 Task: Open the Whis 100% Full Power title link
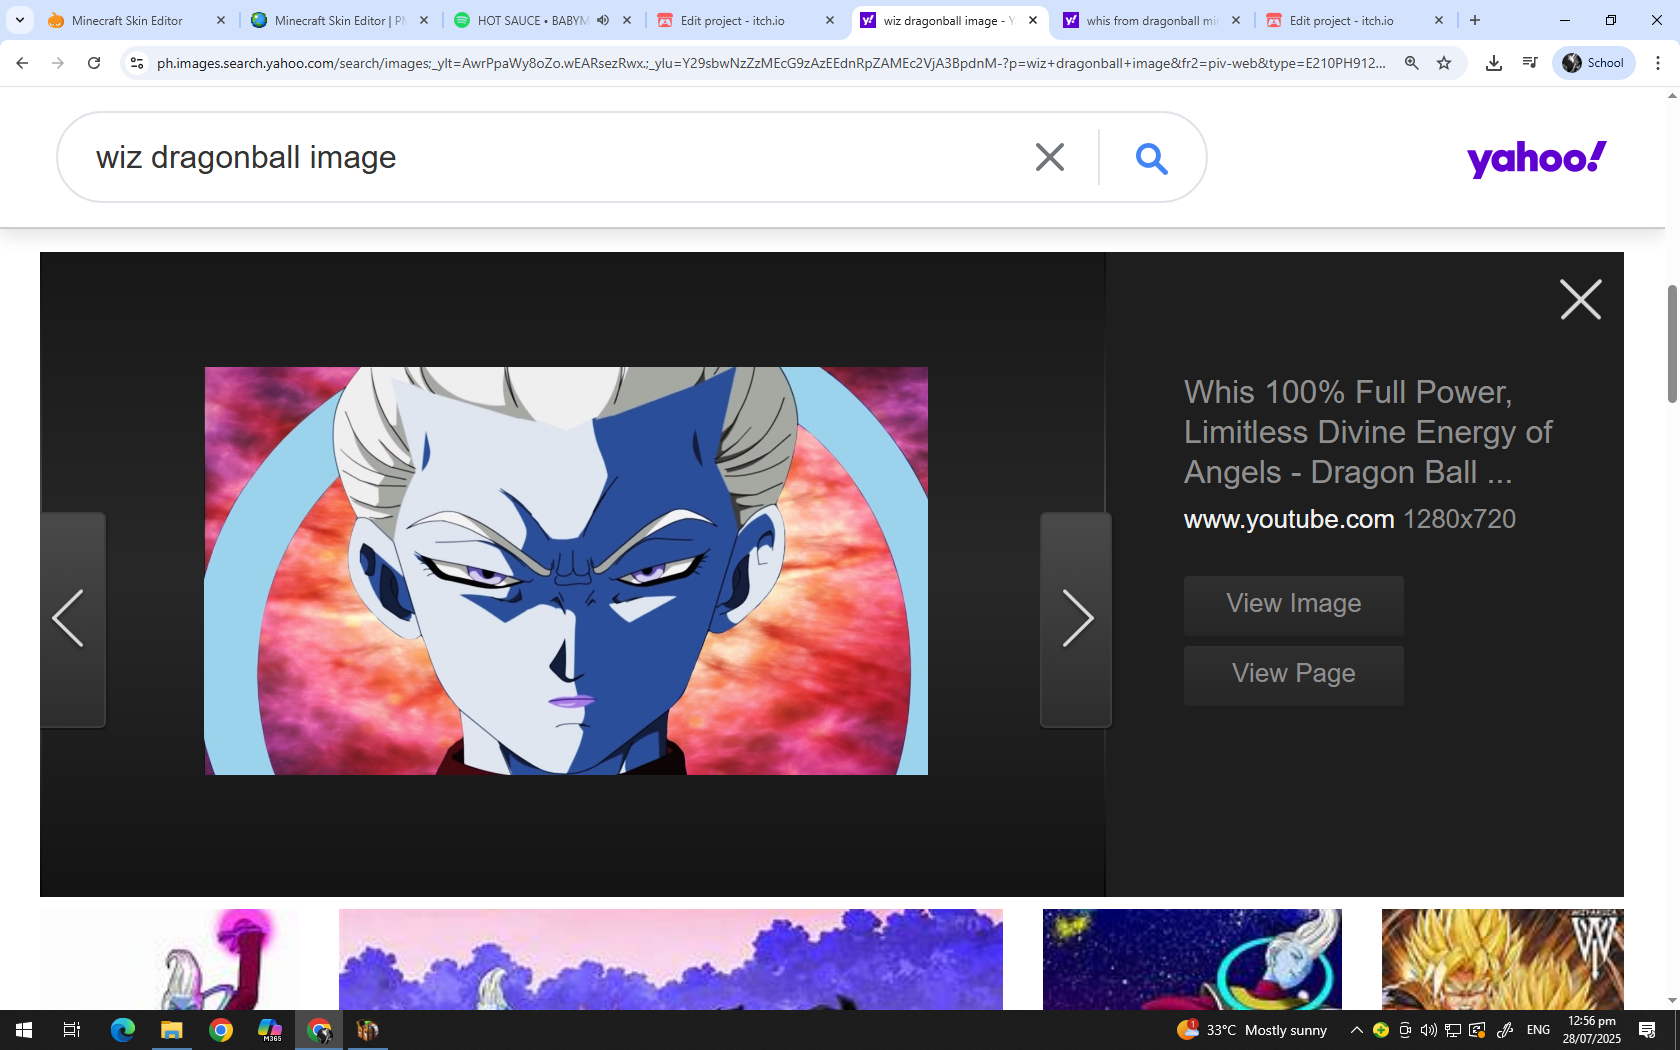pos(1368,432)
